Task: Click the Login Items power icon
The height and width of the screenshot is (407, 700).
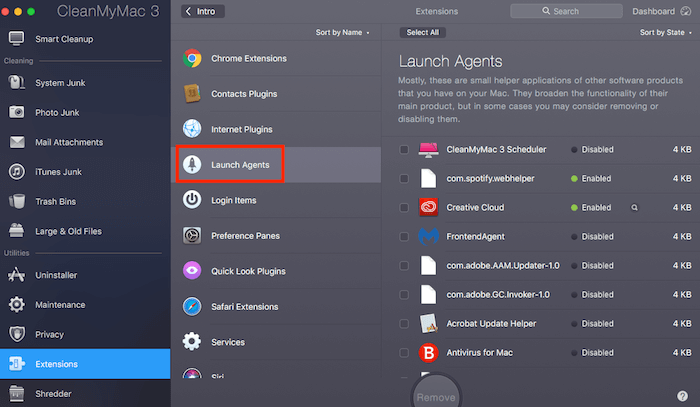Action: point(192,200)
